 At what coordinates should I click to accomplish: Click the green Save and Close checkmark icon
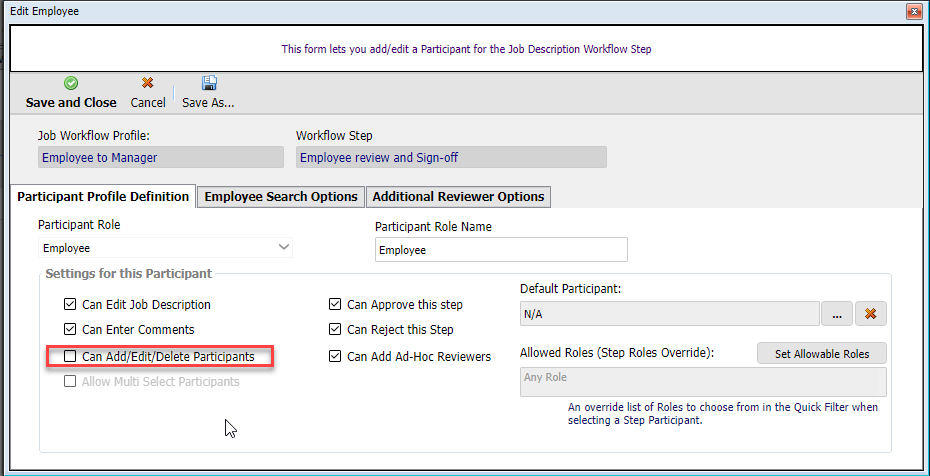point(71,84)
